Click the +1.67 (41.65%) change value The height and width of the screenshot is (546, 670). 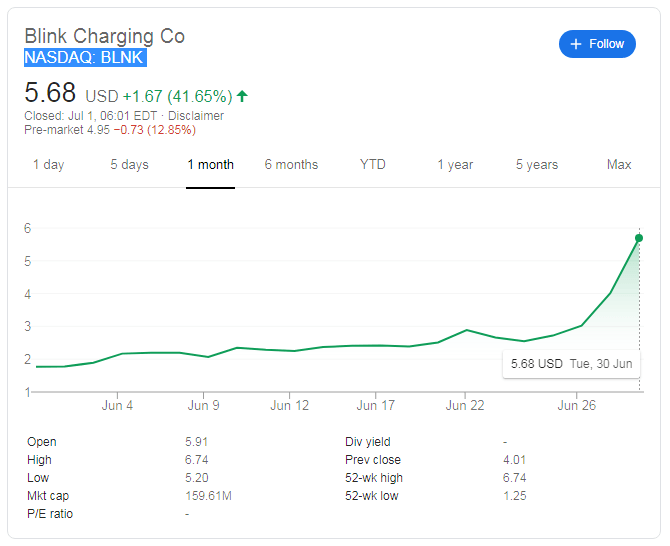click(x=177, y=97)
